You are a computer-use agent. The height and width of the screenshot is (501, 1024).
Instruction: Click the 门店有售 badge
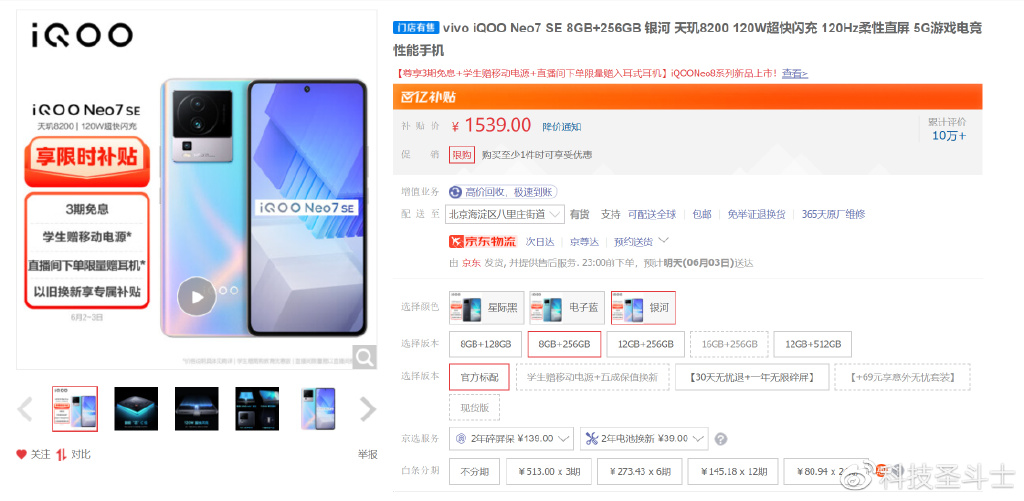[x=415, y=27]
